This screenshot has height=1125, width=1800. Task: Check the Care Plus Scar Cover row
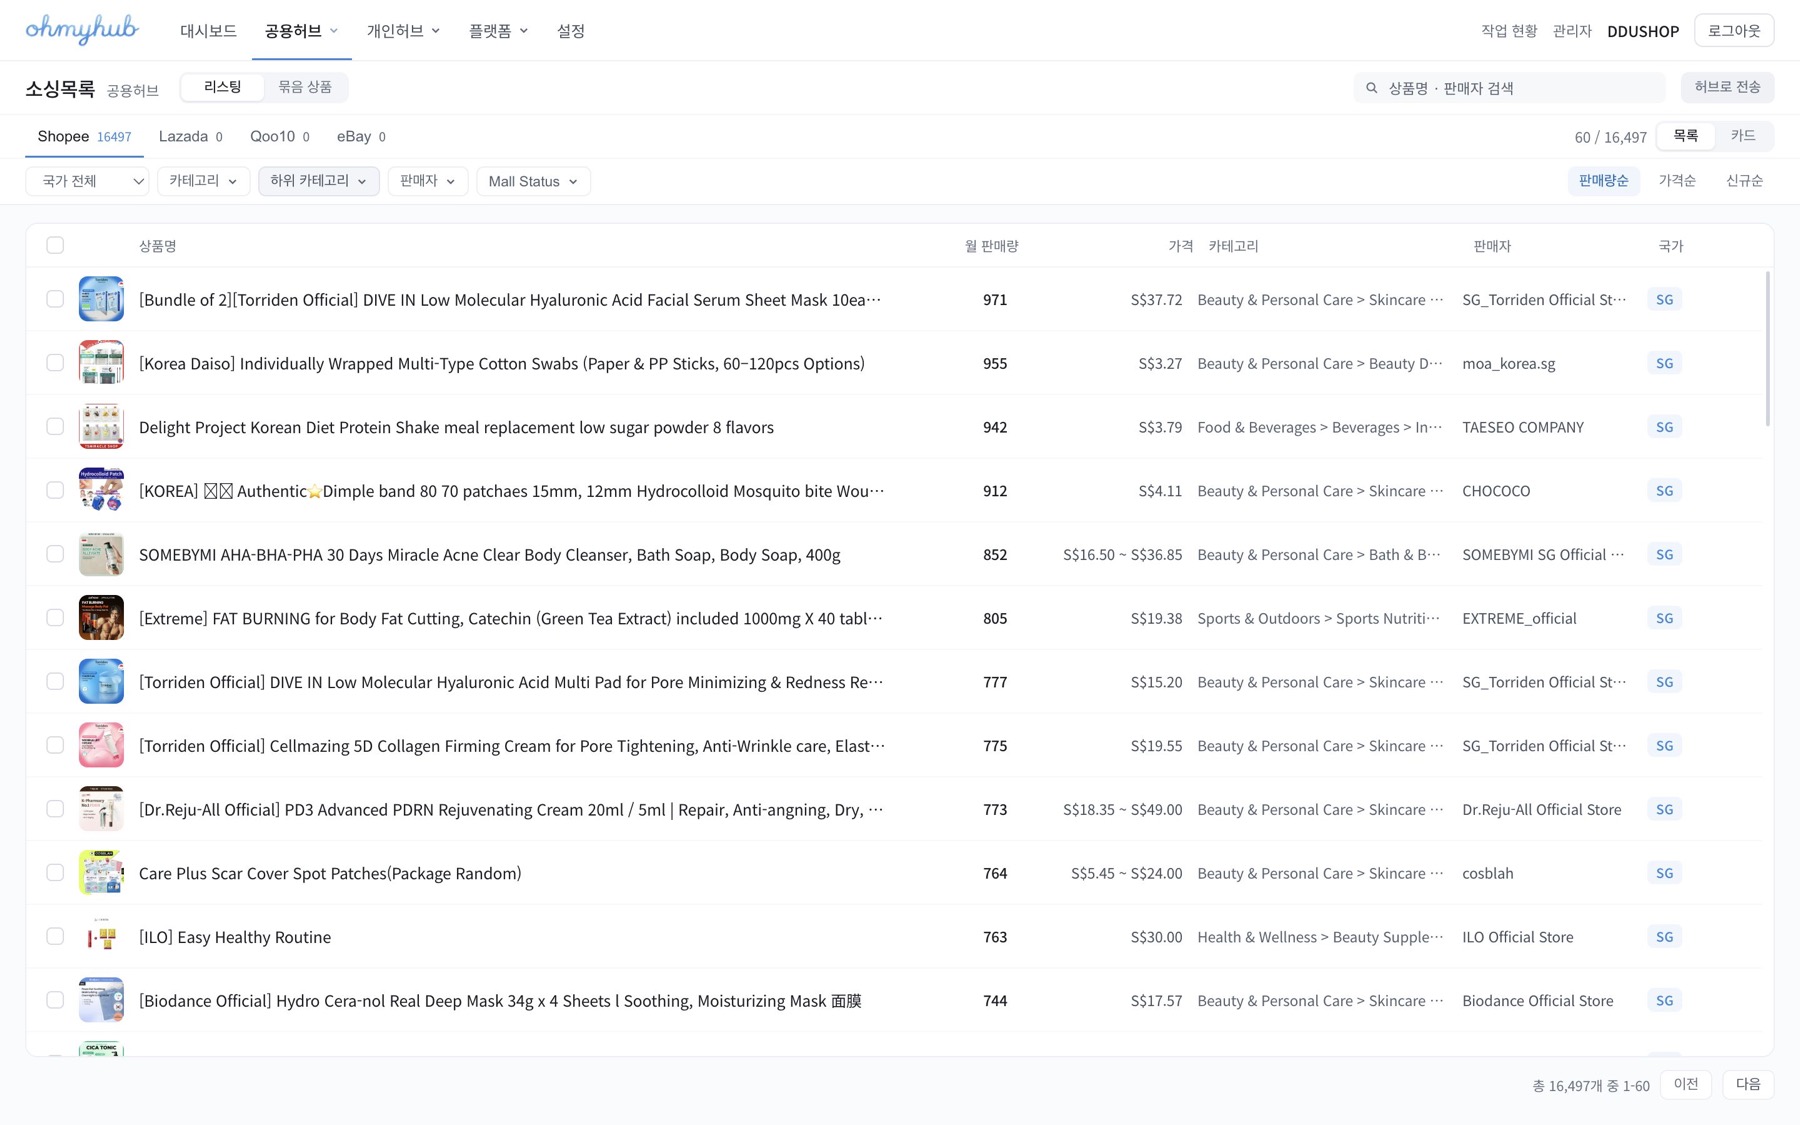pyautogui.click(x=55, y=873)
